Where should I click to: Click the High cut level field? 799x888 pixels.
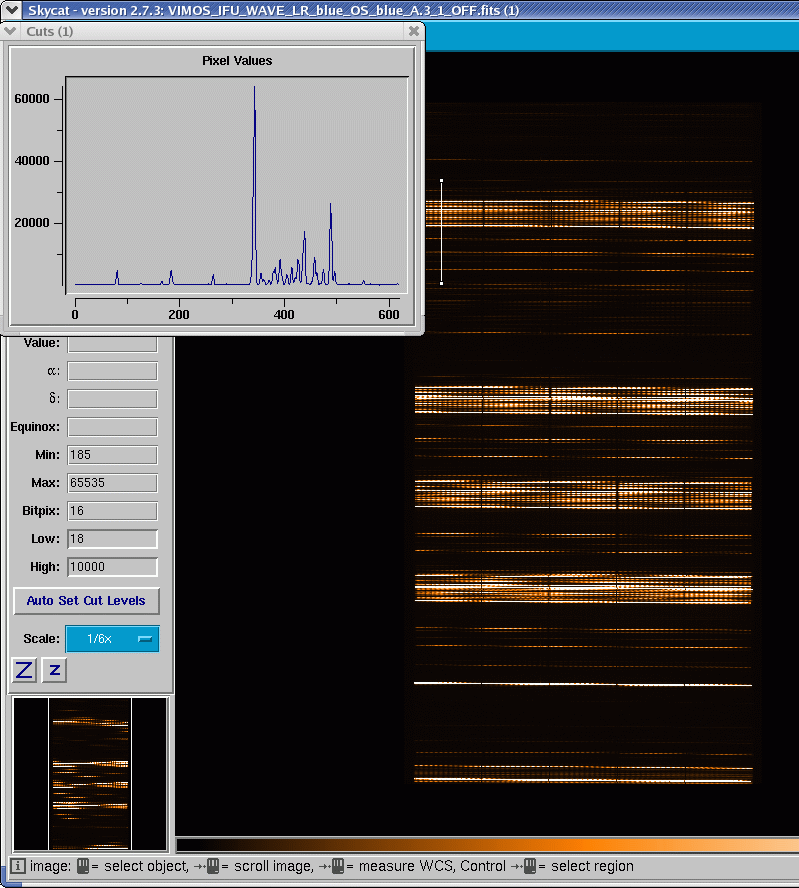112,567
